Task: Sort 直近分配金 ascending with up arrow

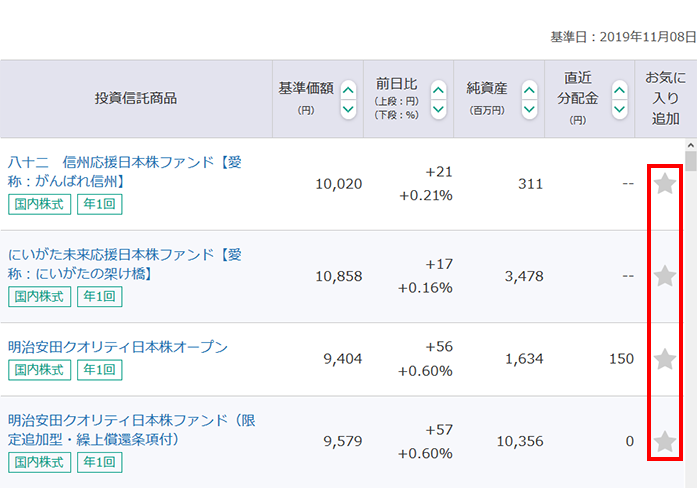Action: point(619,90)
